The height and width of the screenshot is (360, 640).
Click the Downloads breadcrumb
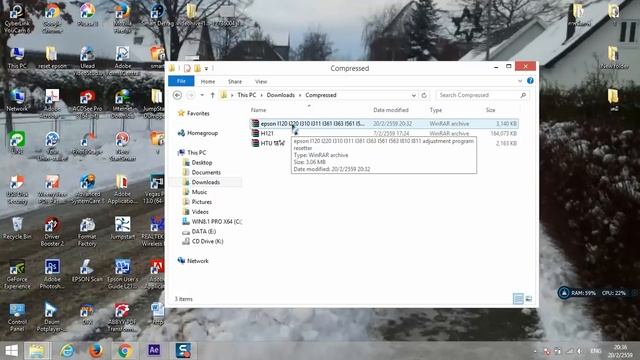280,95
